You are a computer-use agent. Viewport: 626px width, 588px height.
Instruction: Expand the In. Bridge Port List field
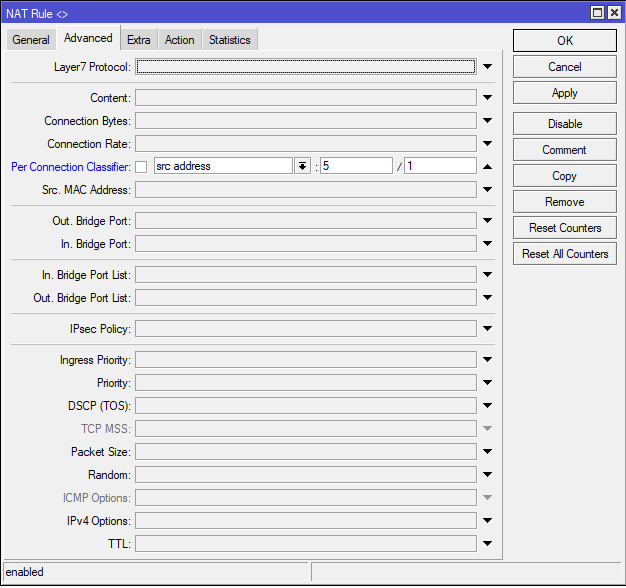(487, 274)
